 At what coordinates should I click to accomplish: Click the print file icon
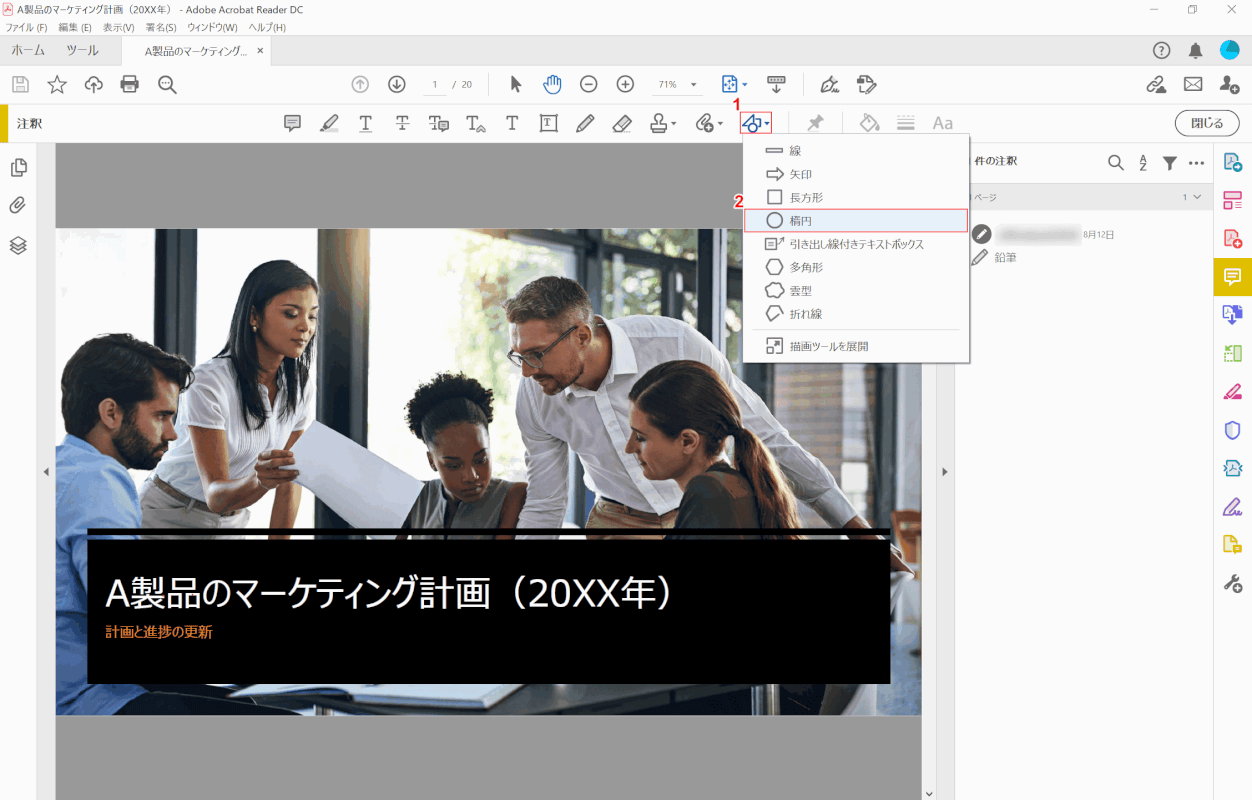click(129, 85)
